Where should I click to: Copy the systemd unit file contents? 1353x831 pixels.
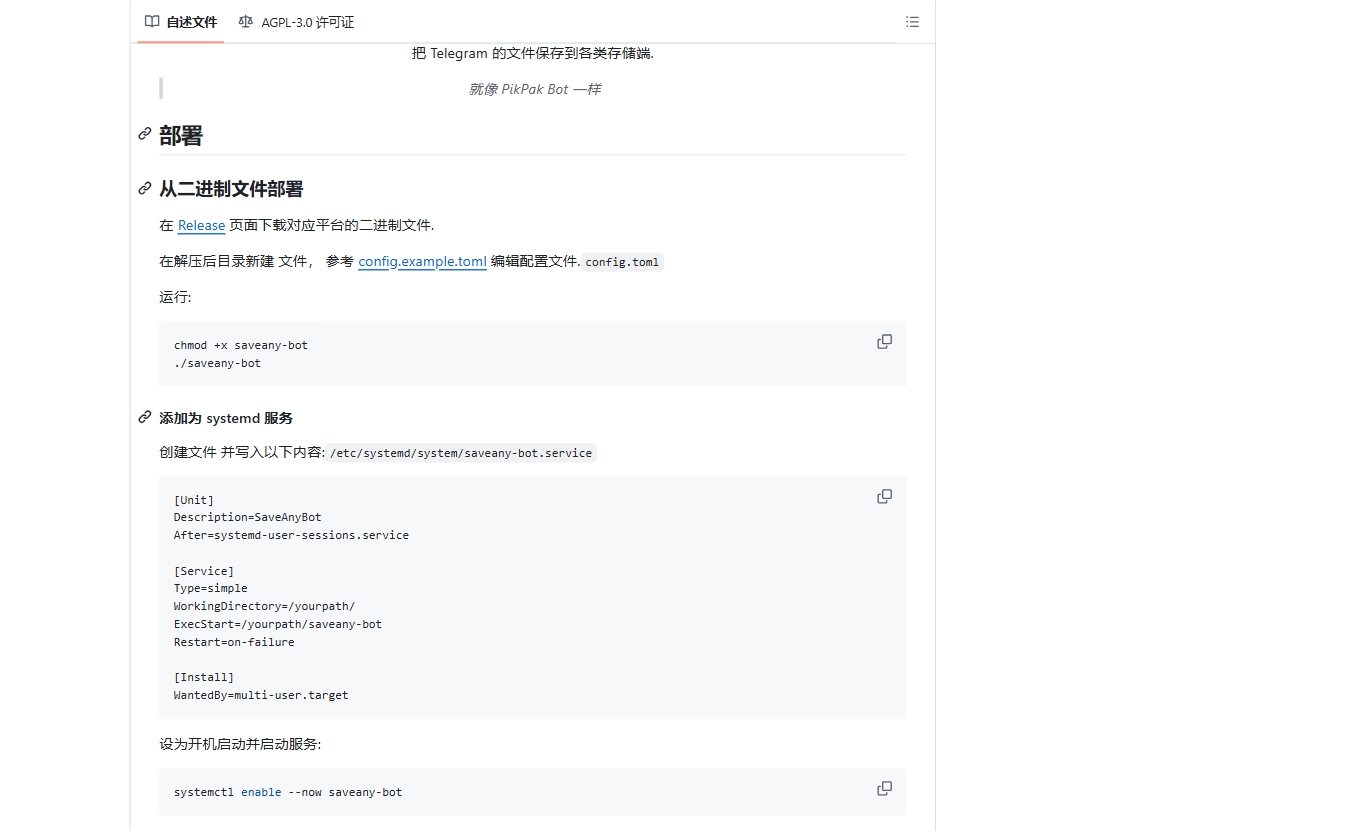(884, 497)
